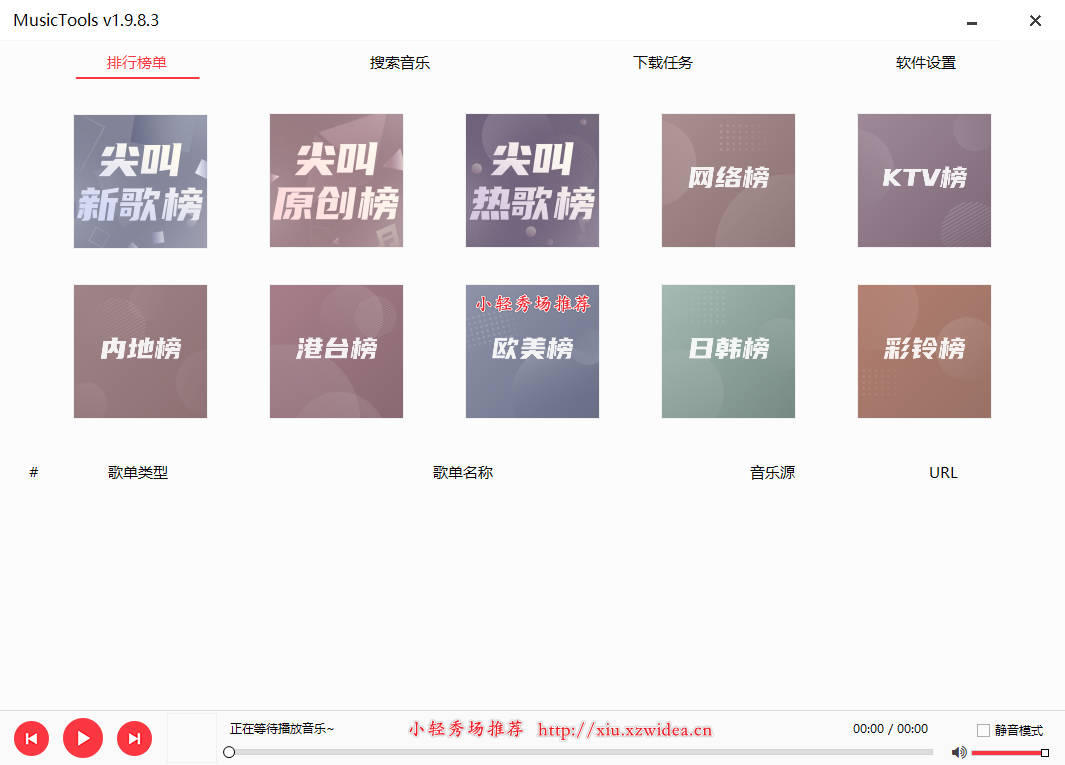
Task: Open the 软件设置 settings tab
Action: point(926,62)
